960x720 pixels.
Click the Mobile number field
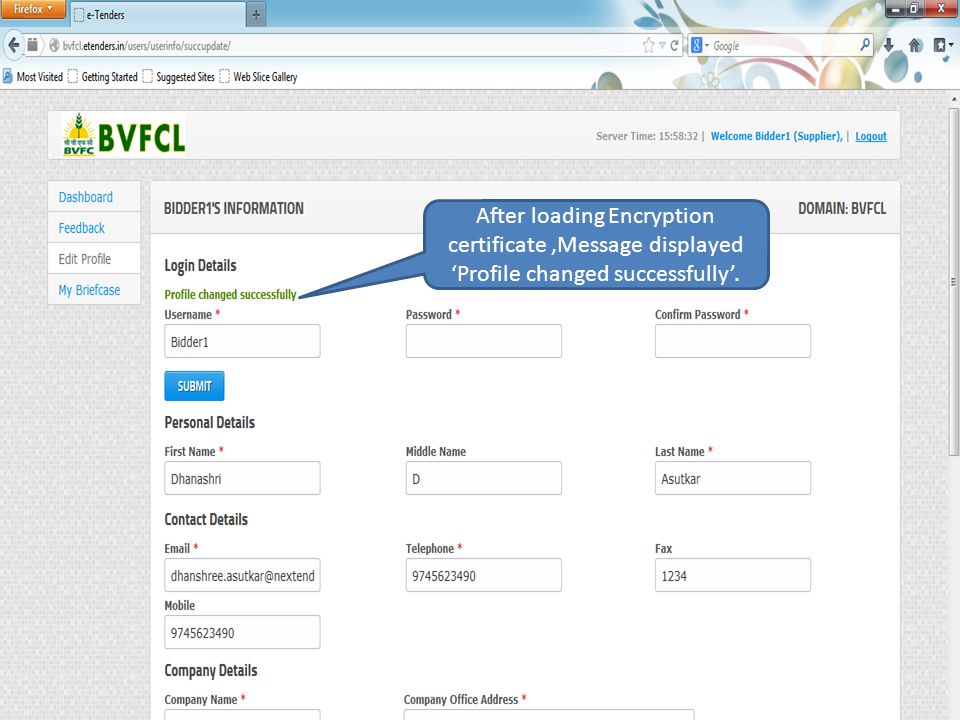(242, 632)
